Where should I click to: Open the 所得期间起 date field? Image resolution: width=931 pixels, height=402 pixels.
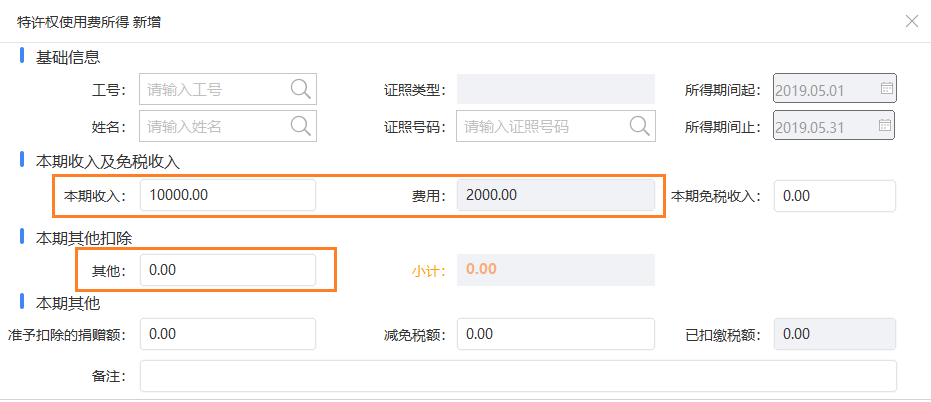click(834, 89)
